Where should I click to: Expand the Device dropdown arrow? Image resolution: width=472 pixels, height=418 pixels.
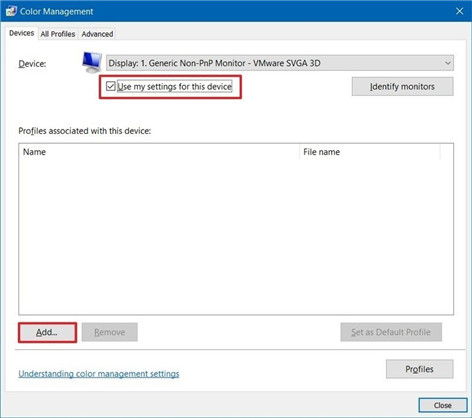tap(448, 63)
